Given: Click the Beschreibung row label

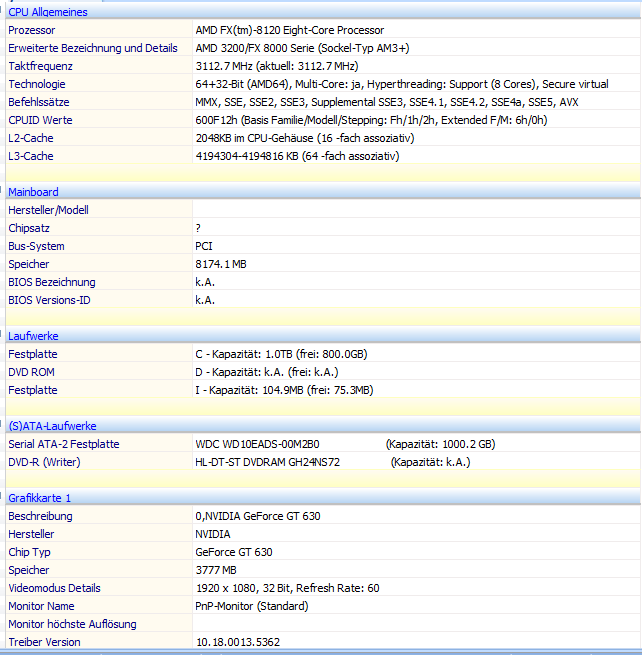Looking at the screenshot, I should tap(40, 516).
